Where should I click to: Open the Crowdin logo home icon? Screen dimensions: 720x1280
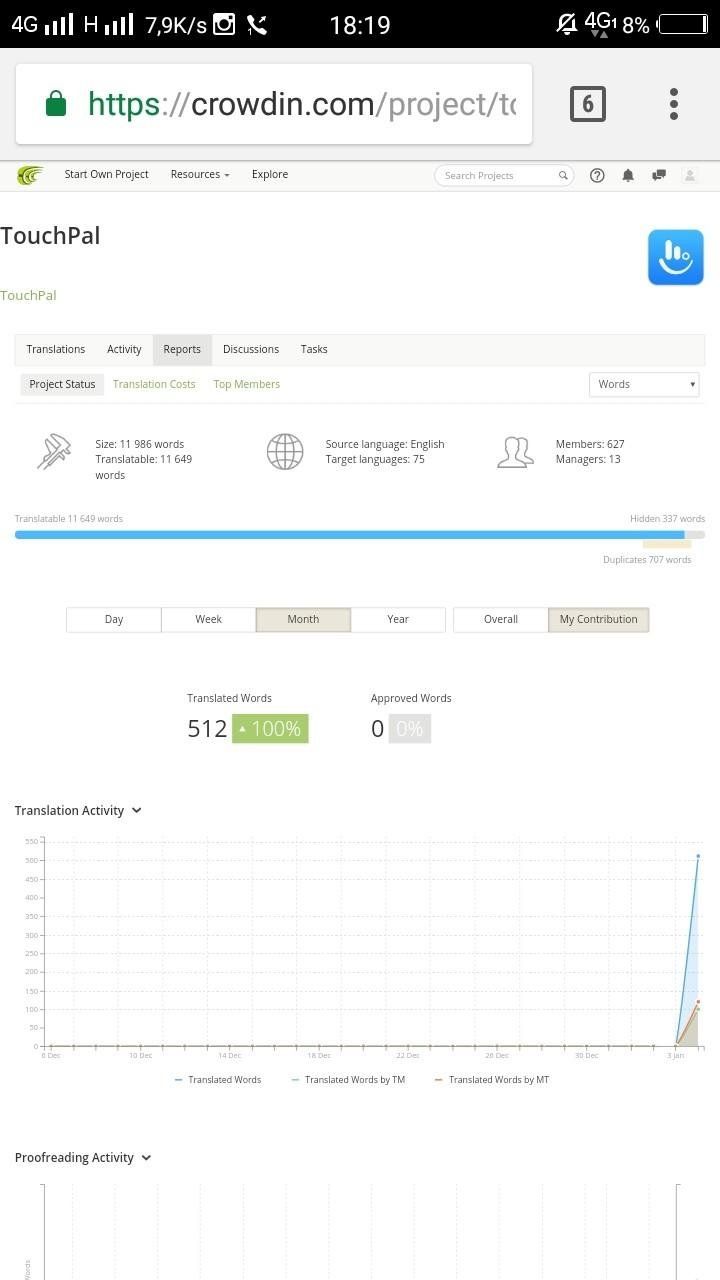coord(30,175)
